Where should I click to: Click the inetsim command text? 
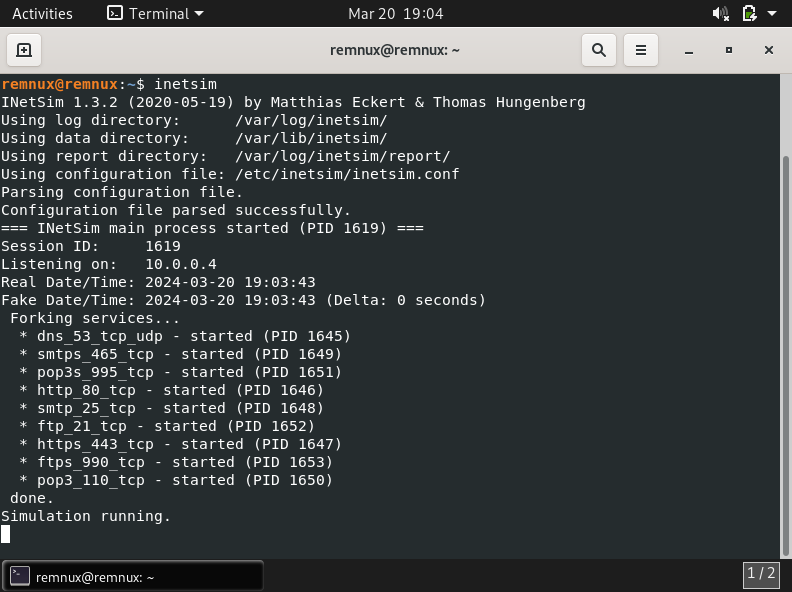coord(185,84)
